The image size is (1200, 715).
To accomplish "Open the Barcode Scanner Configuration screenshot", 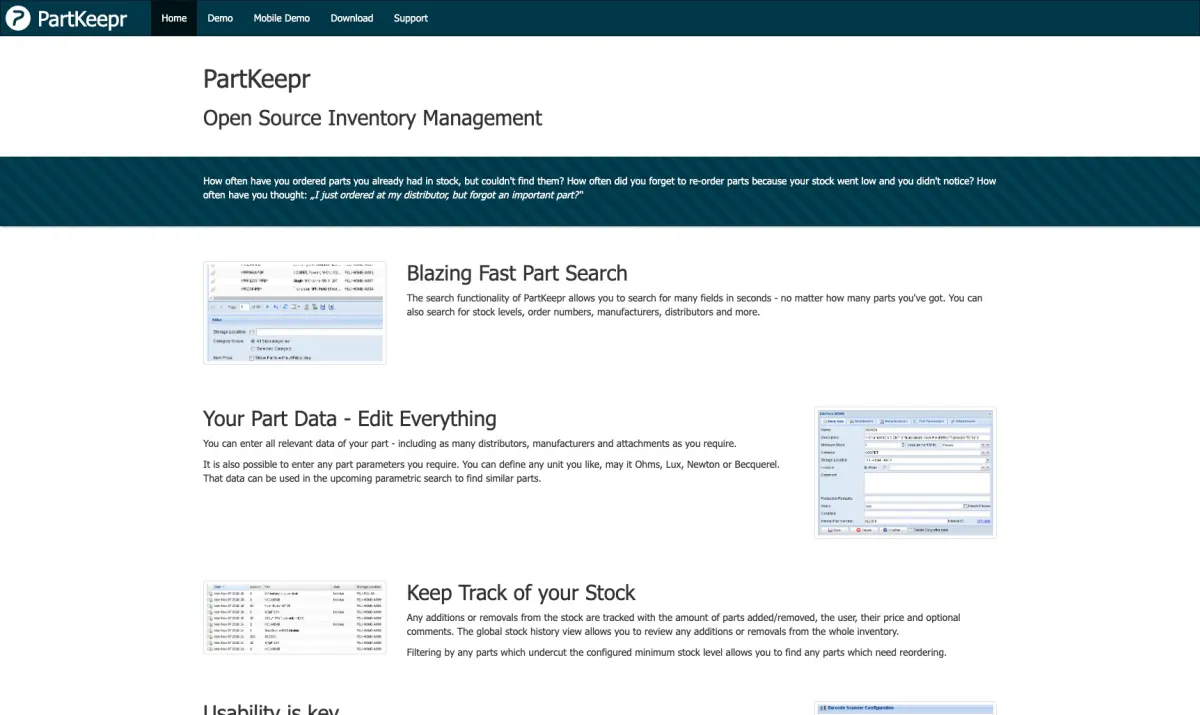I will pos(905,708).
